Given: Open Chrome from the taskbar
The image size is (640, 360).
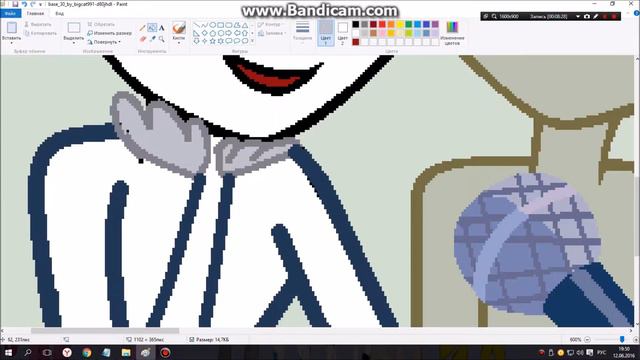Looking at the screenshot, I should [87, 353].
